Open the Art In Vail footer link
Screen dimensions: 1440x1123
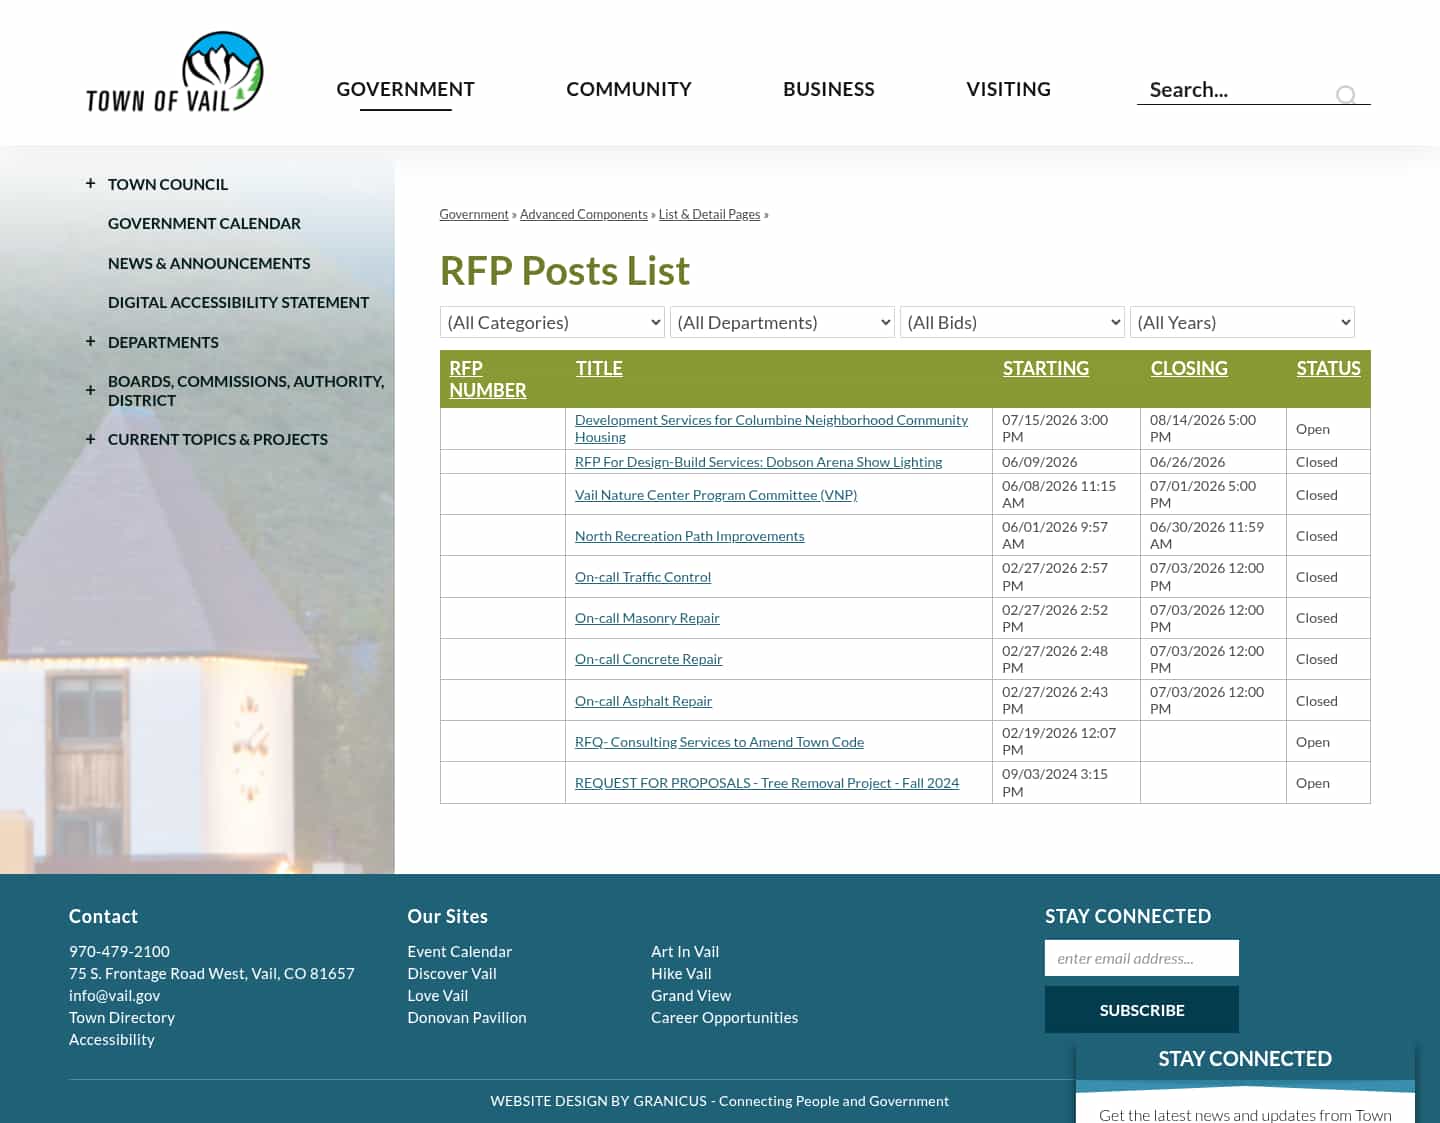685,951
